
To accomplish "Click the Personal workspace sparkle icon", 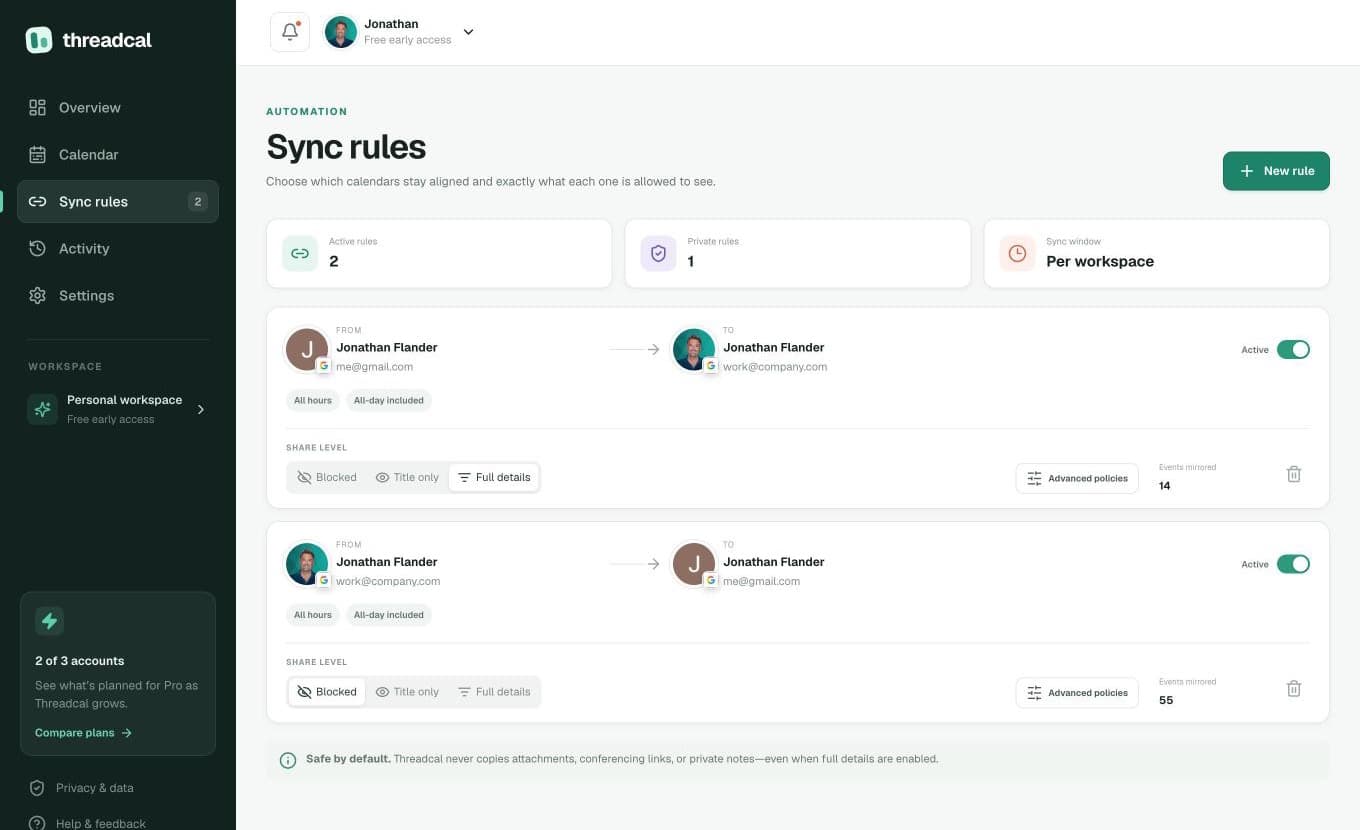I will [x=42, y=409].
